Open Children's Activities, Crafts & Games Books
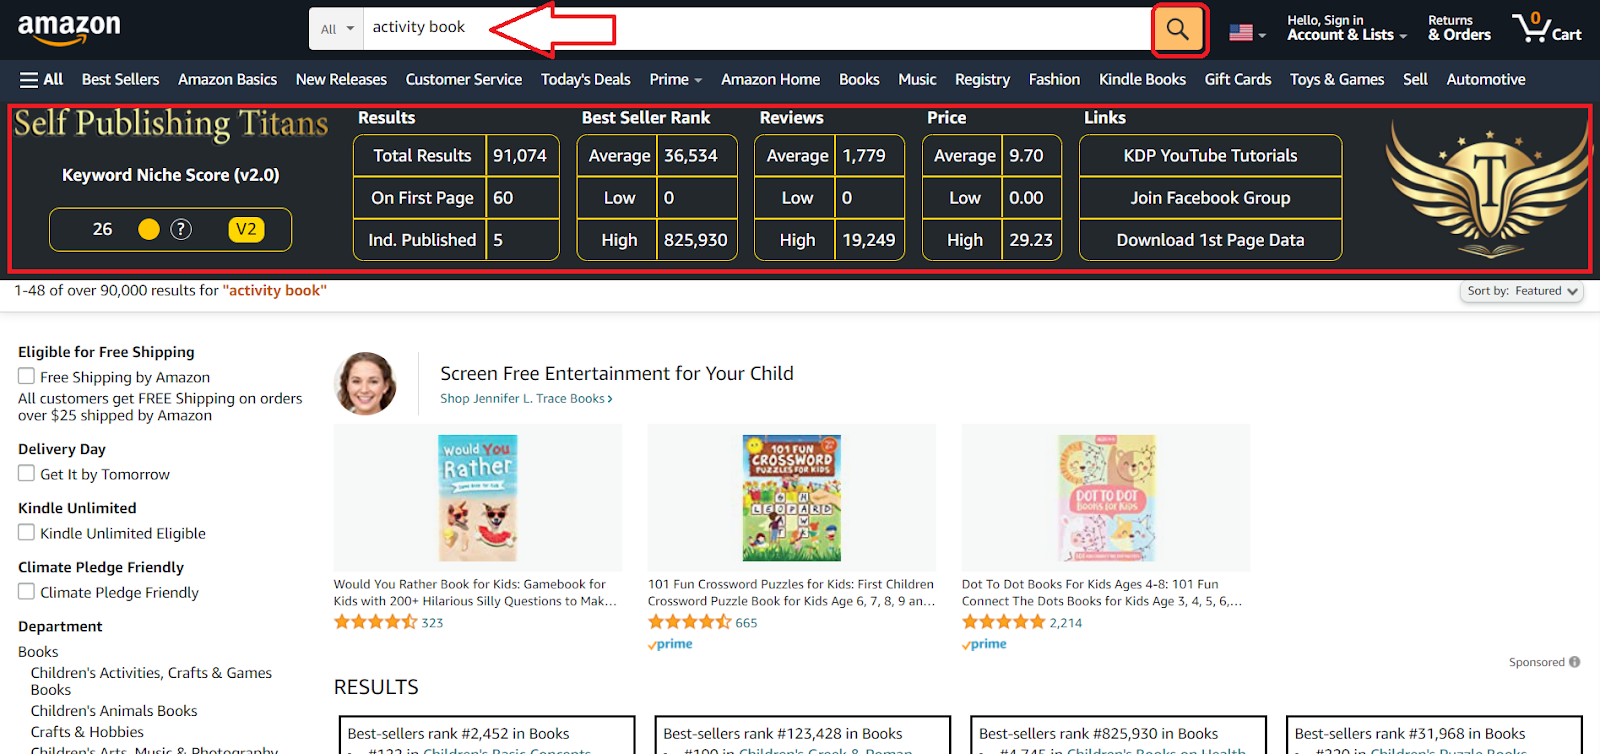The width and height of the screenshot is (1600, 754). tap(151, 681)
